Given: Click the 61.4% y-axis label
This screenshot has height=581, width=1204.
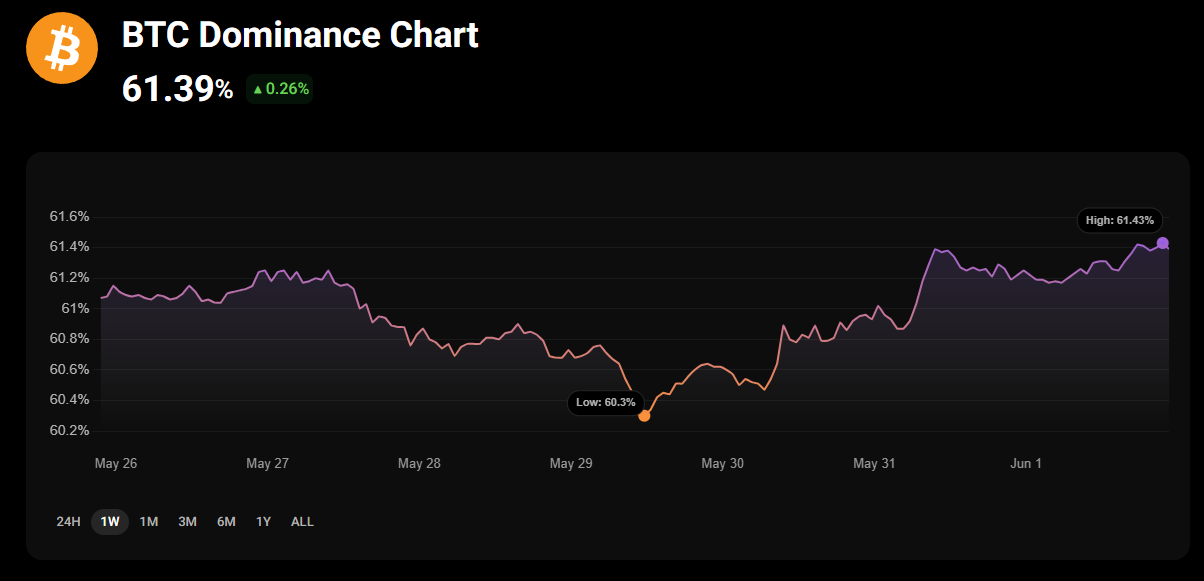Looking at the screenshot, I should point(69,247).
